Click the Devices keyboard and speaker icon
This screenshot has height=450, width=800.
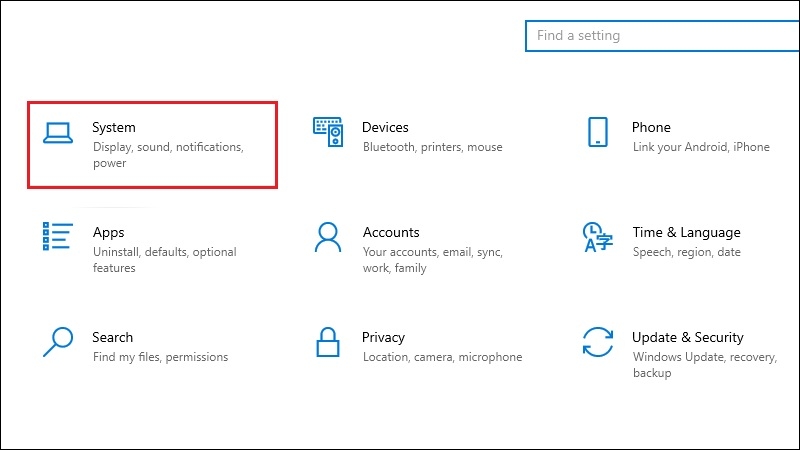(x=328, y=132)
